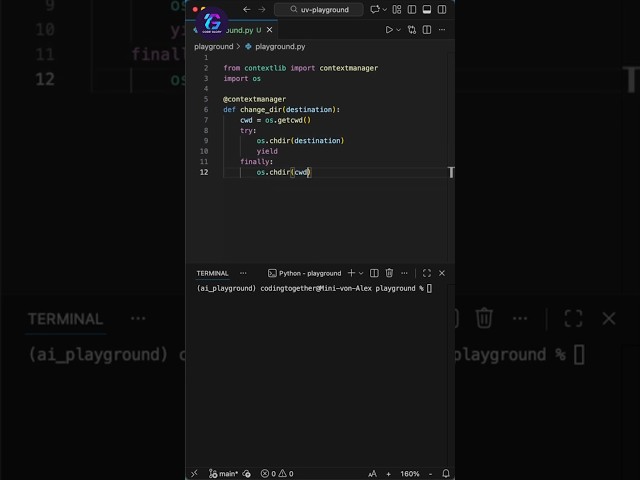Click 'cwd = os.getcwd()' on line 7
This screenshot has height=480, width=640.
[276, 120]
